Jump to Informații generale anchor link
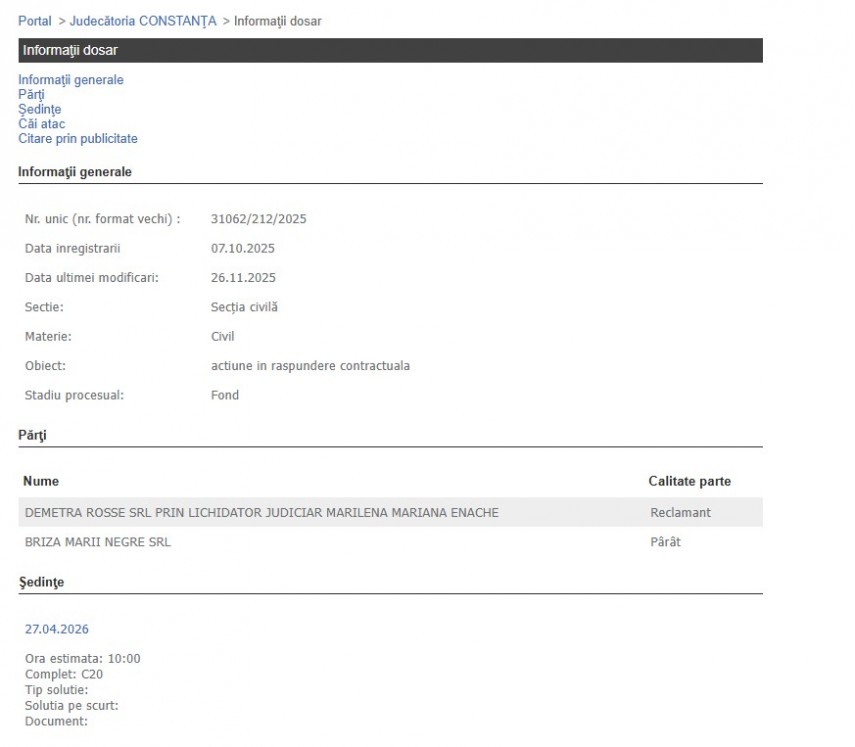The width and height of the screenshot is (855, 747). tap(71, 80)
